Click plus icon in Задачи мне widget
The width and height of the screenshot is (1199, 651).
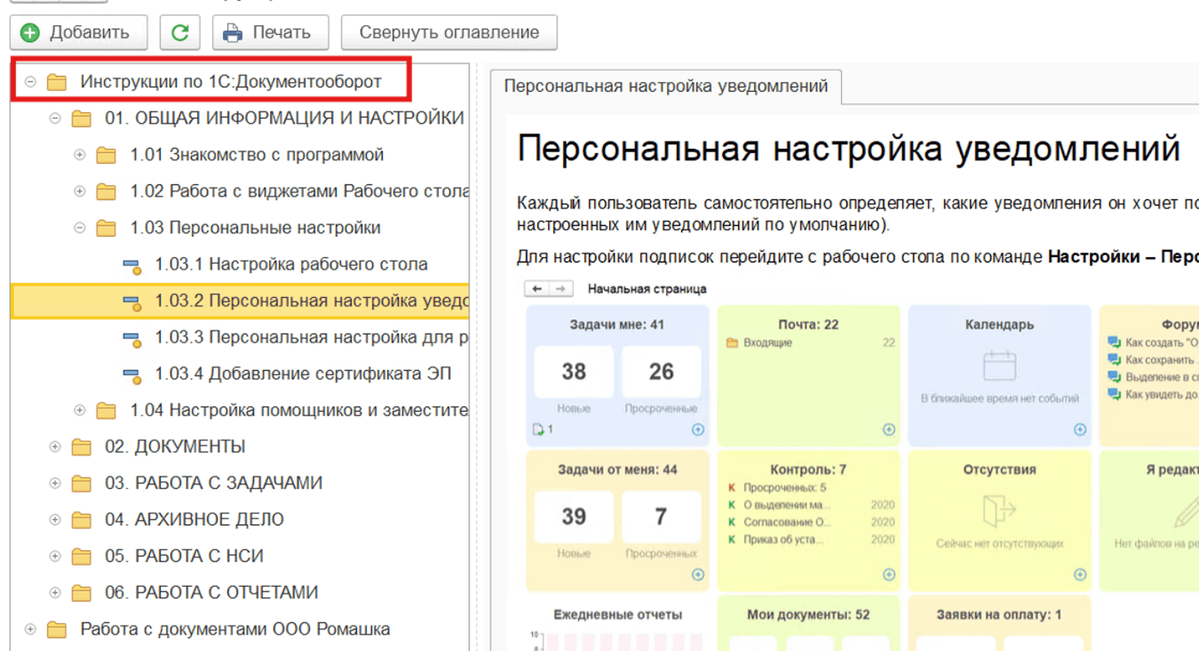pyautogui.click(x=697, y=429)
